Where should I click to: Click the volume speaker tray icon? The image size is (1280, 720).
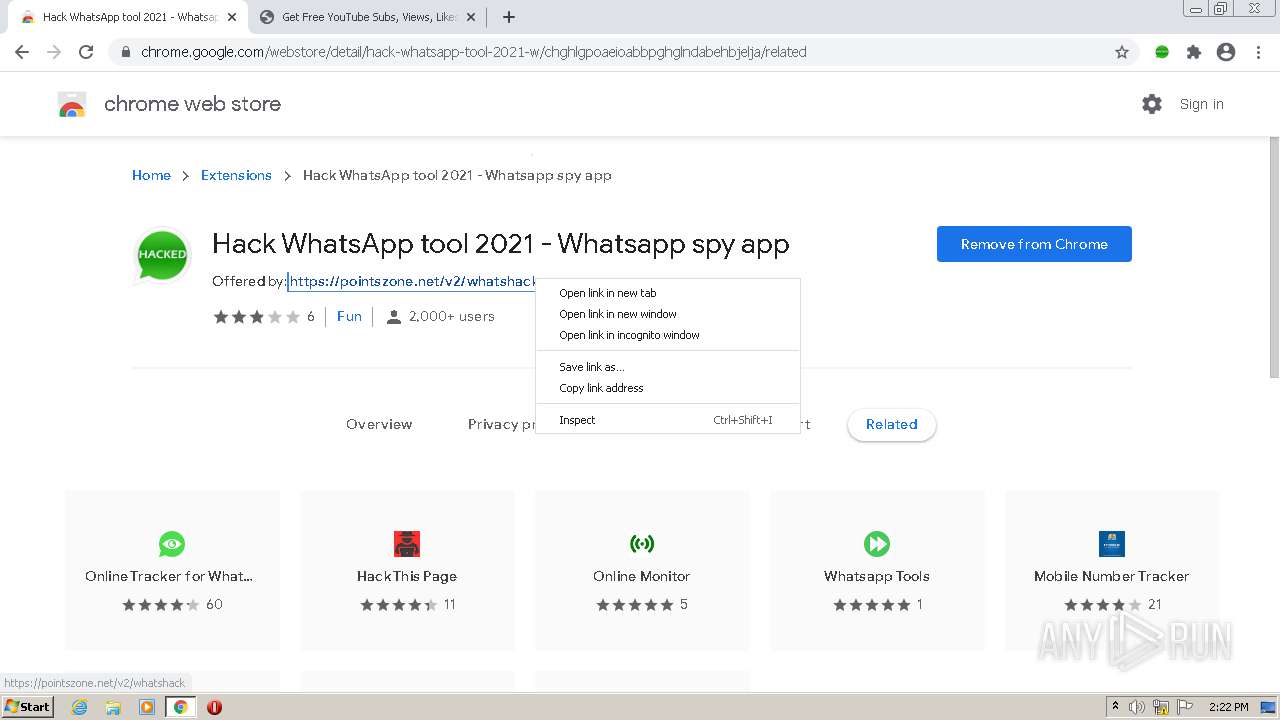(1137, 707)
